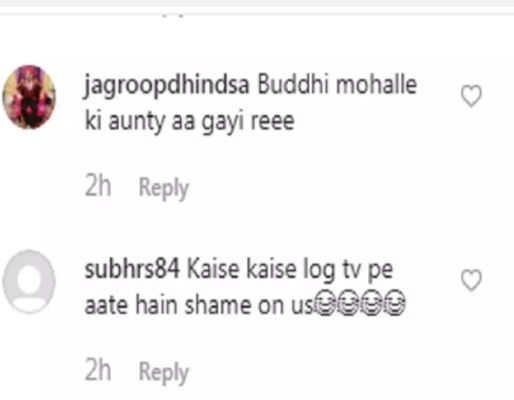Select the last laughing emoji in subhrs84's comment
The image size is (514, 400).
tap(395, 303)
